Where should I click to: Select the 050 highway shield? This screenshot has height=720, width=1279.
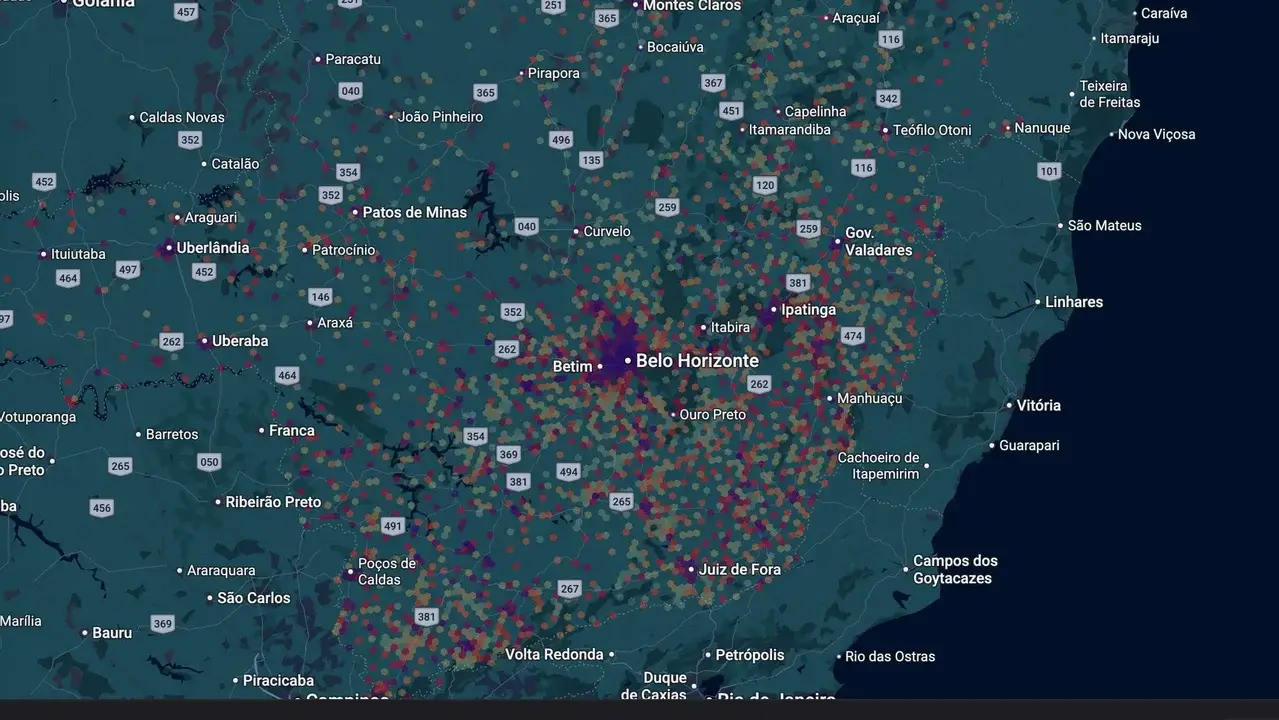coord(209,462)
